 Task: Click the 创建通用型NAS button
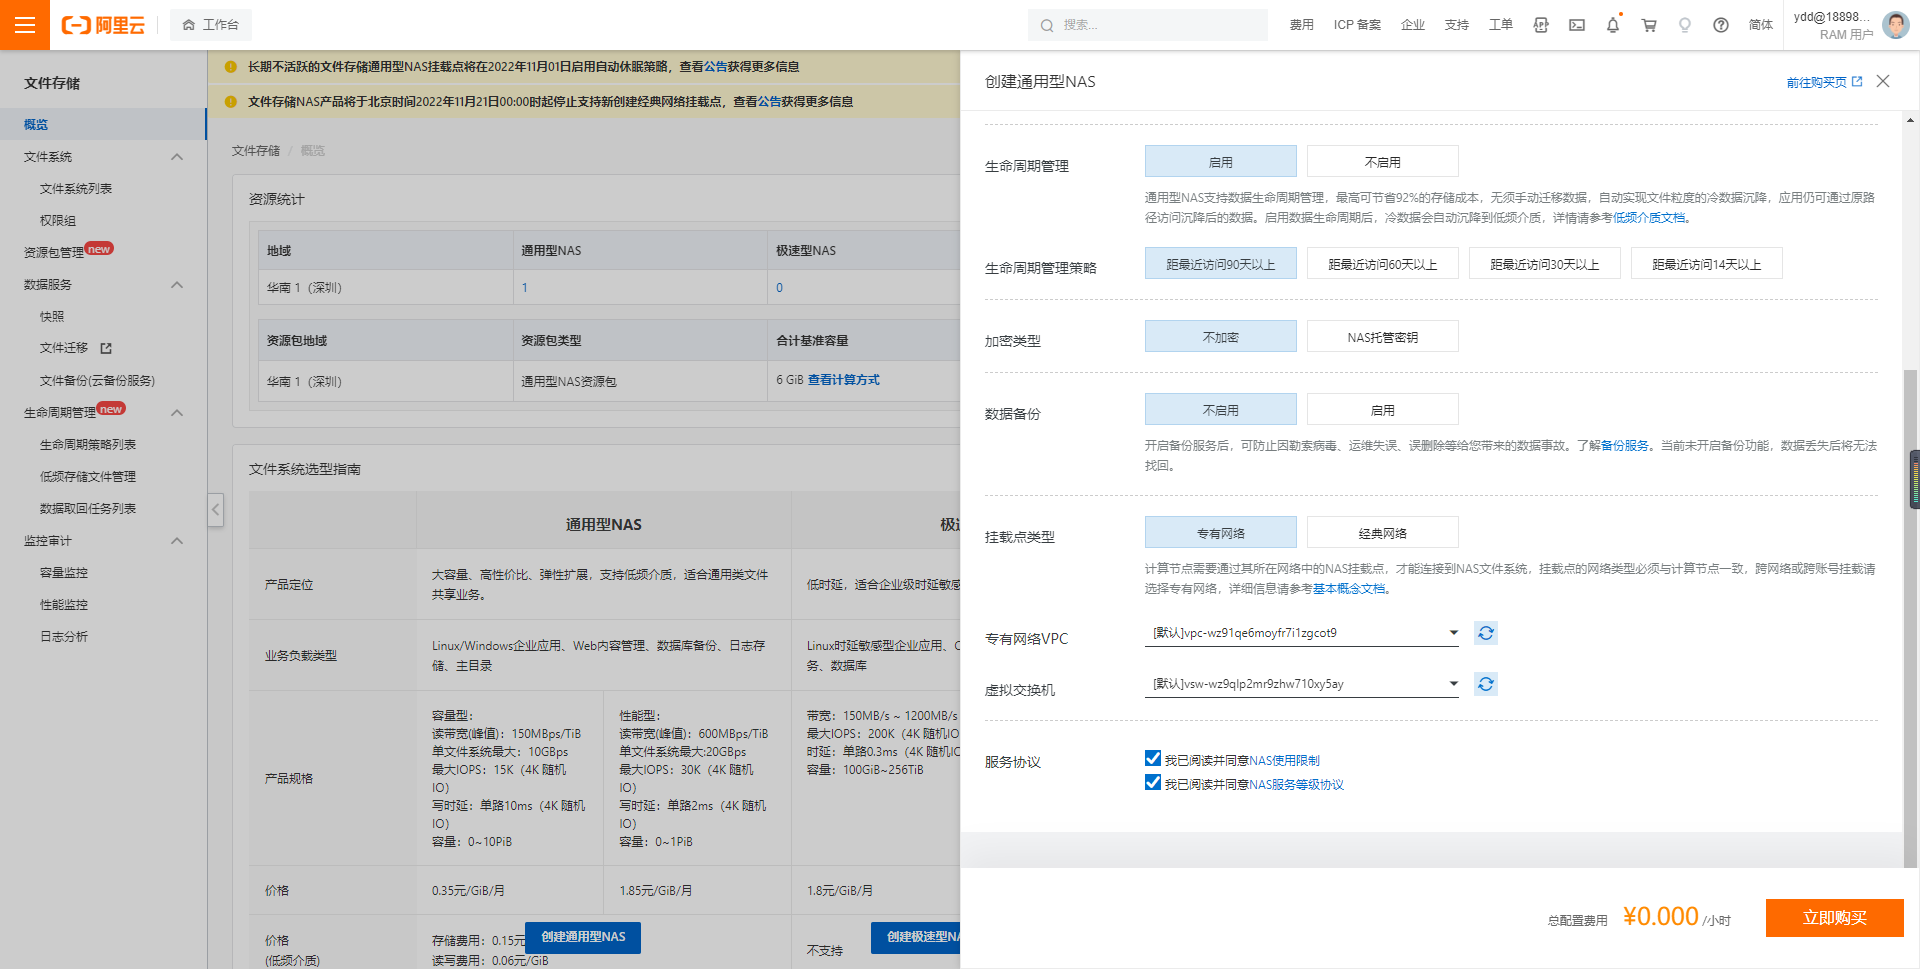(x=583, y=937)
